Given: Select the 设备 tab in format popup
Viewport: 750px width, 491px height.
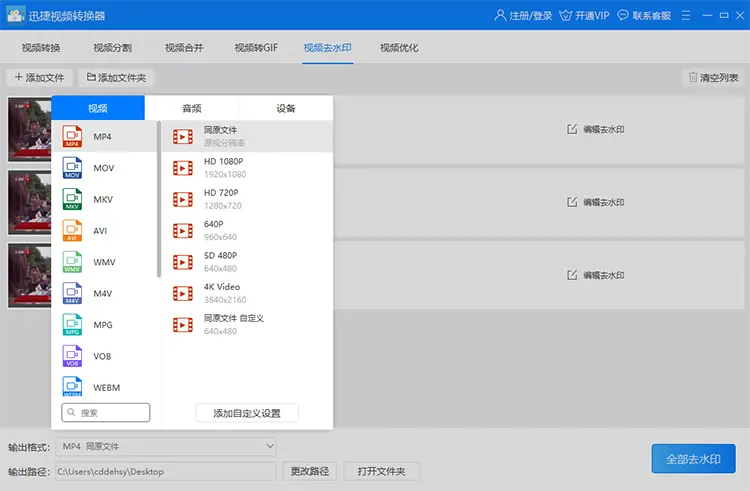Looking at the screenshot, I should [x=286, y=108].
